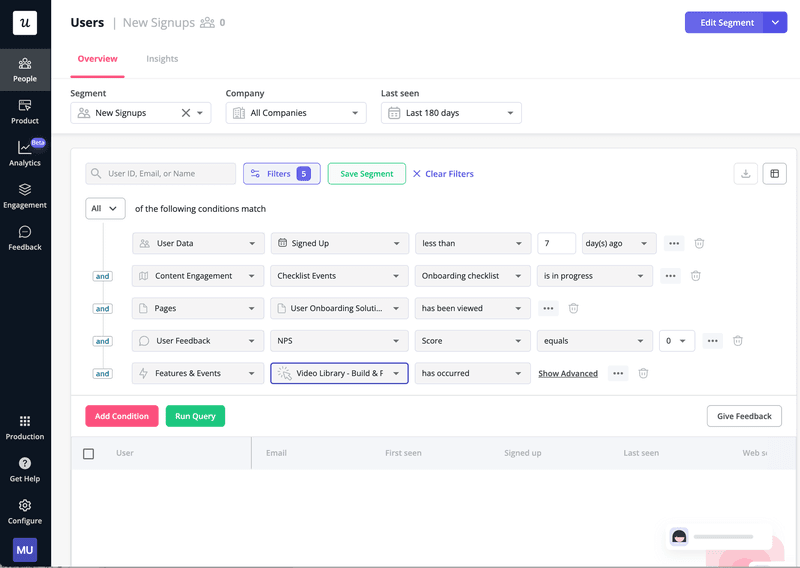Select all users checkbox in table header
Viewport: 800px width, 568px height.
tap(89, 454)
